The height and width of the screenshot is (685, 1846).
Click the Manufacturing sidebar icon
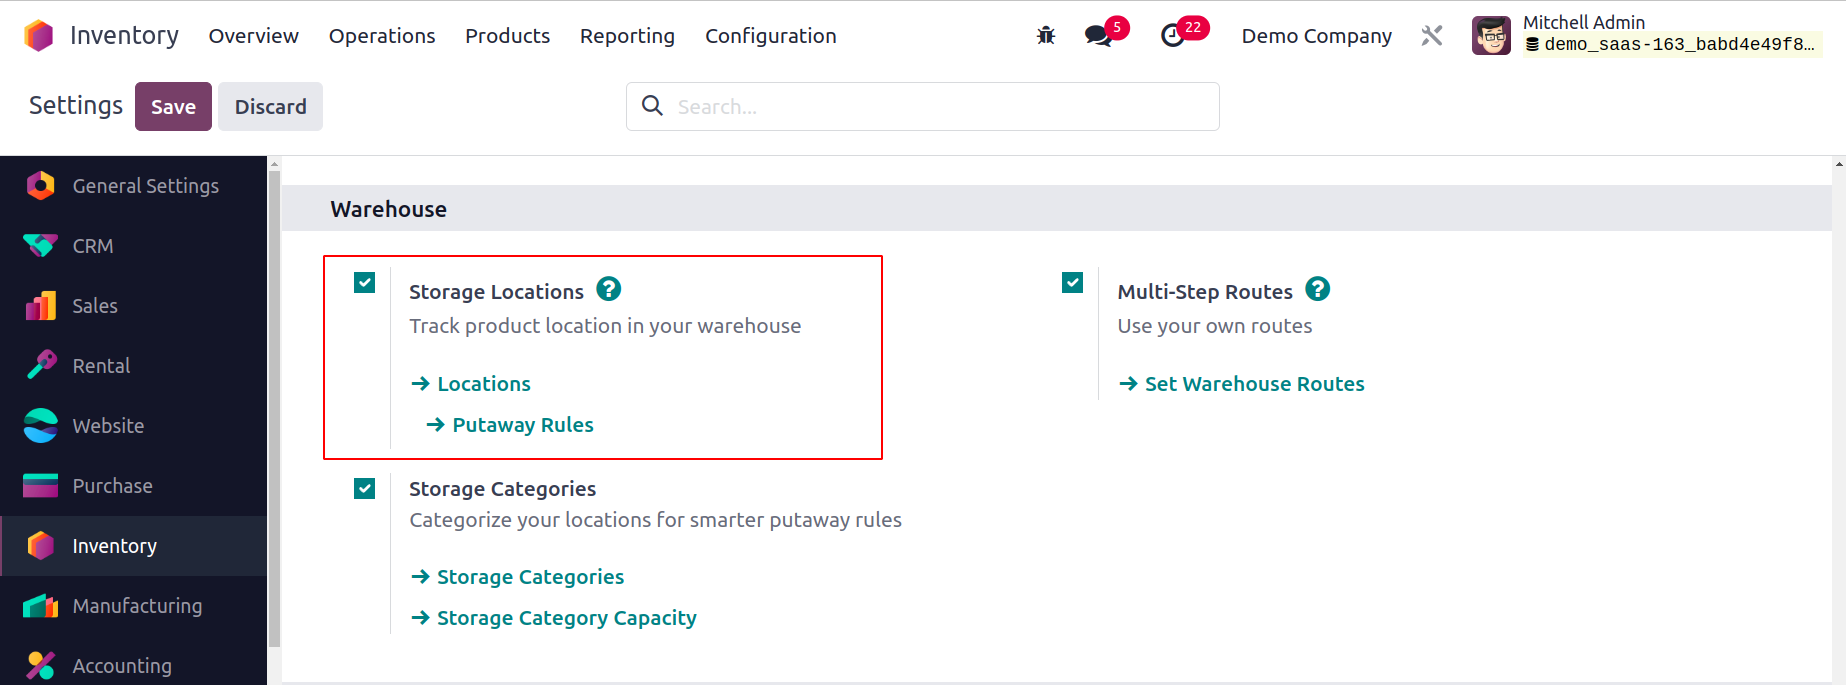tap(41, 606)
